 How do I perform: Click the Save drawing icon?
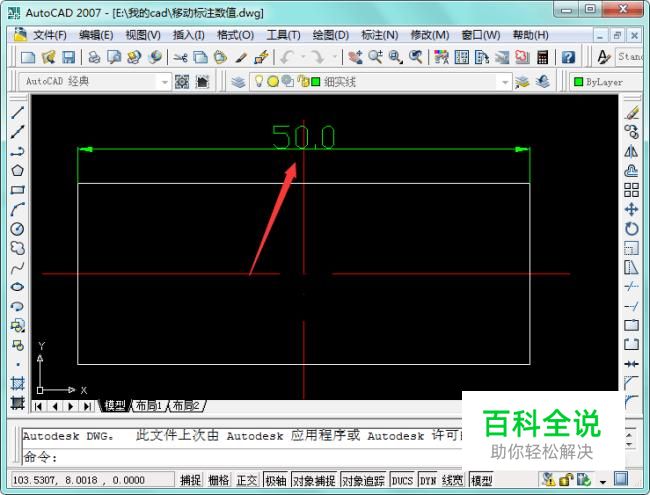click(x=68, y=57)
